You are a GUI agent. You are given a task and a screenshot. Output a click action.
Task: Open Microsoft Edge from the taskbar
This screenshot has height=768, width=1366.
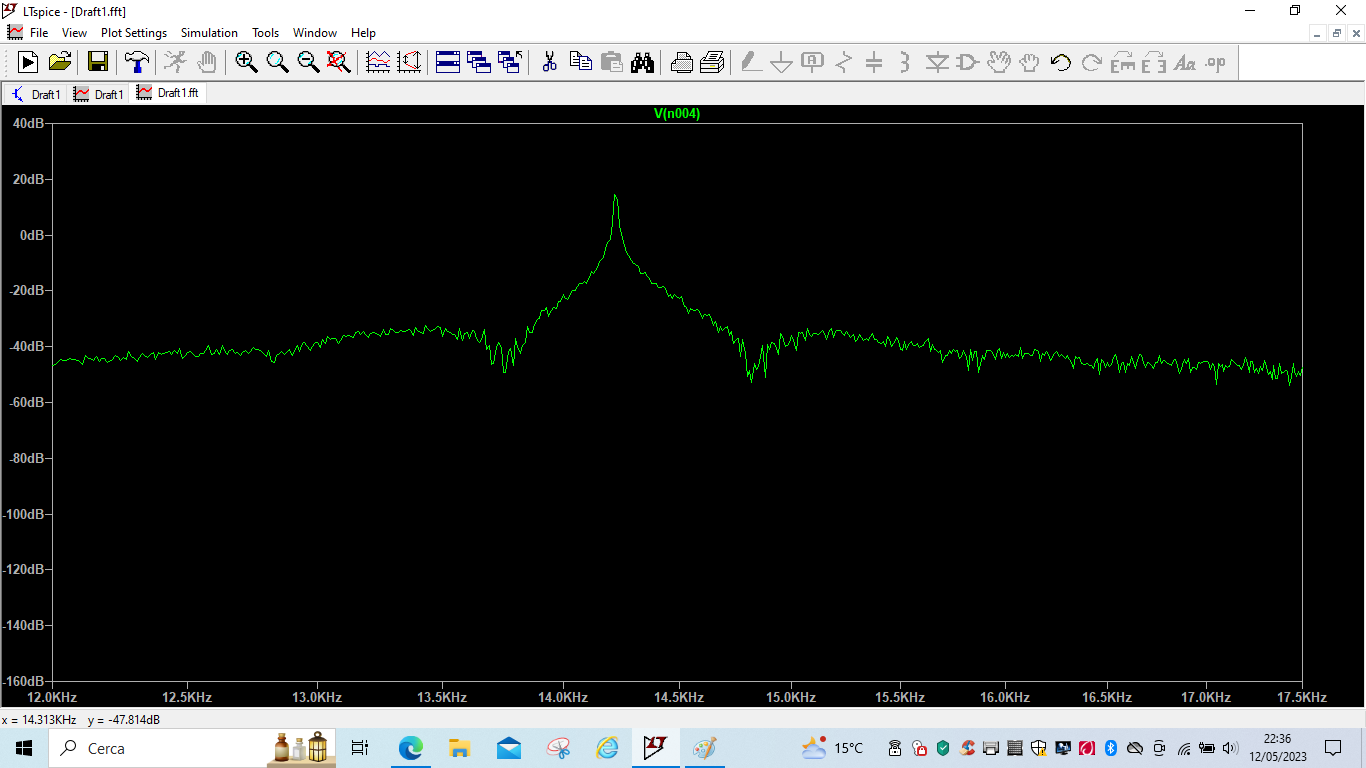click(x=410, y=748)
